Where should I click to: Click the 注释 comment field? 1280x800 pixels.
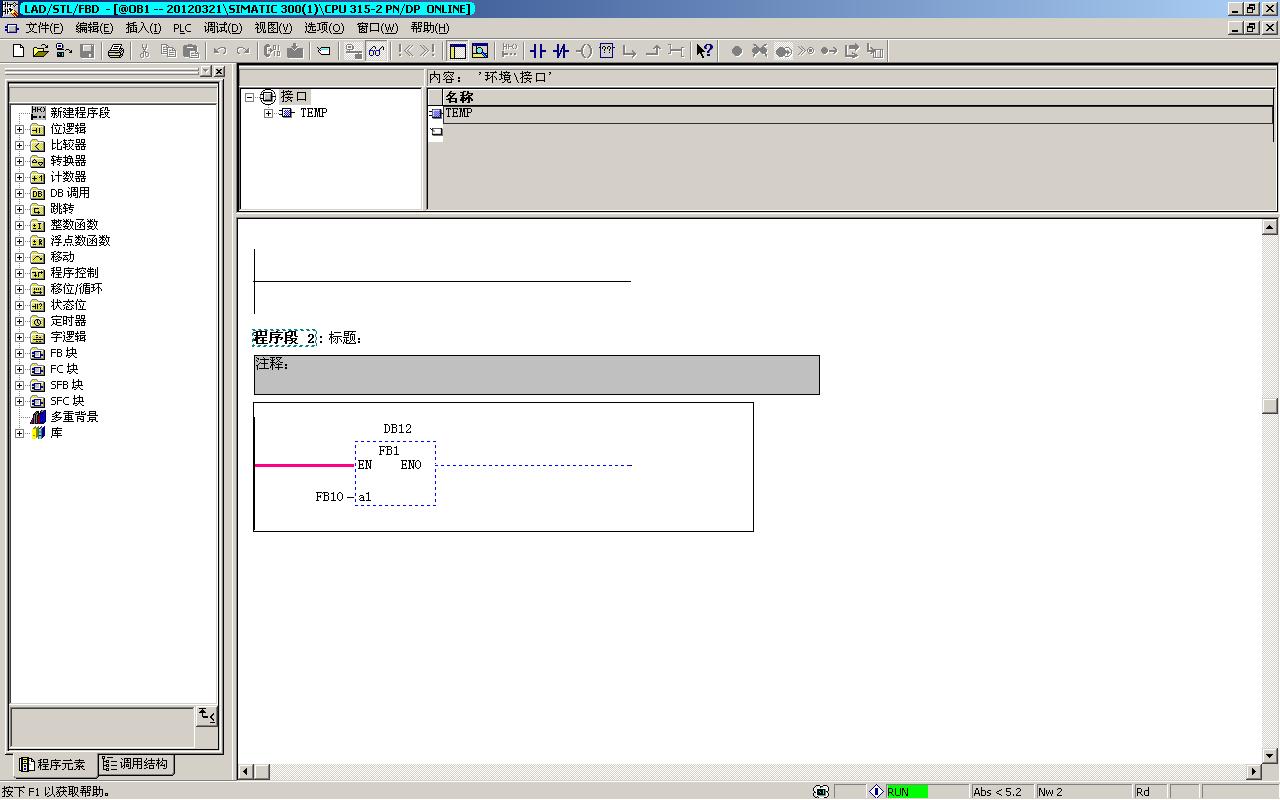(x=536, y=375)
